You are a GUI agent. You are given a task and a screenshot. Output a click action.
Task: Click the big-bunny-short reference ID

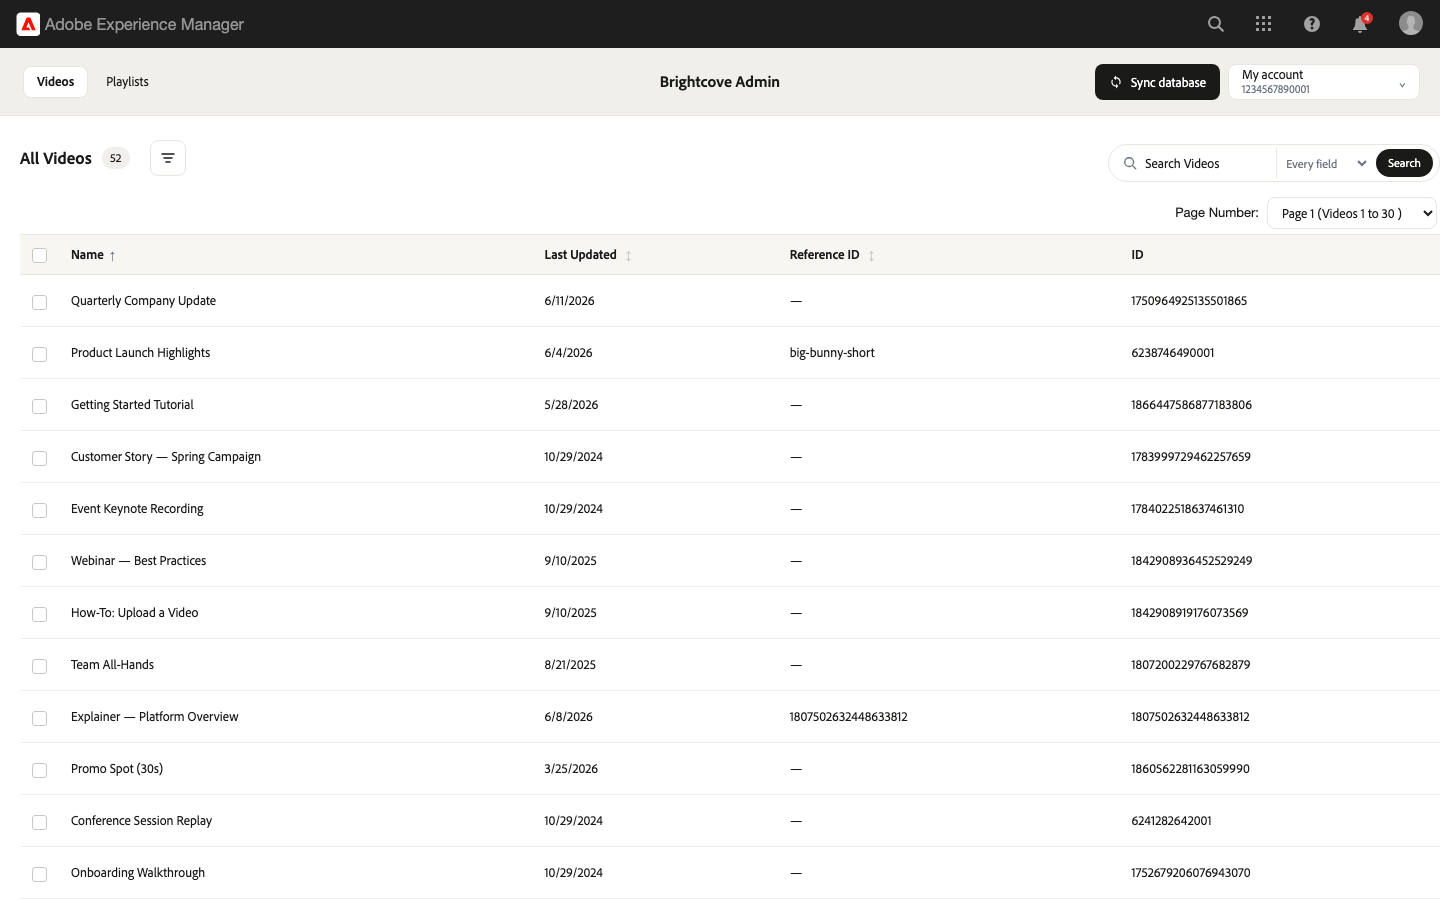click(832, 353)
